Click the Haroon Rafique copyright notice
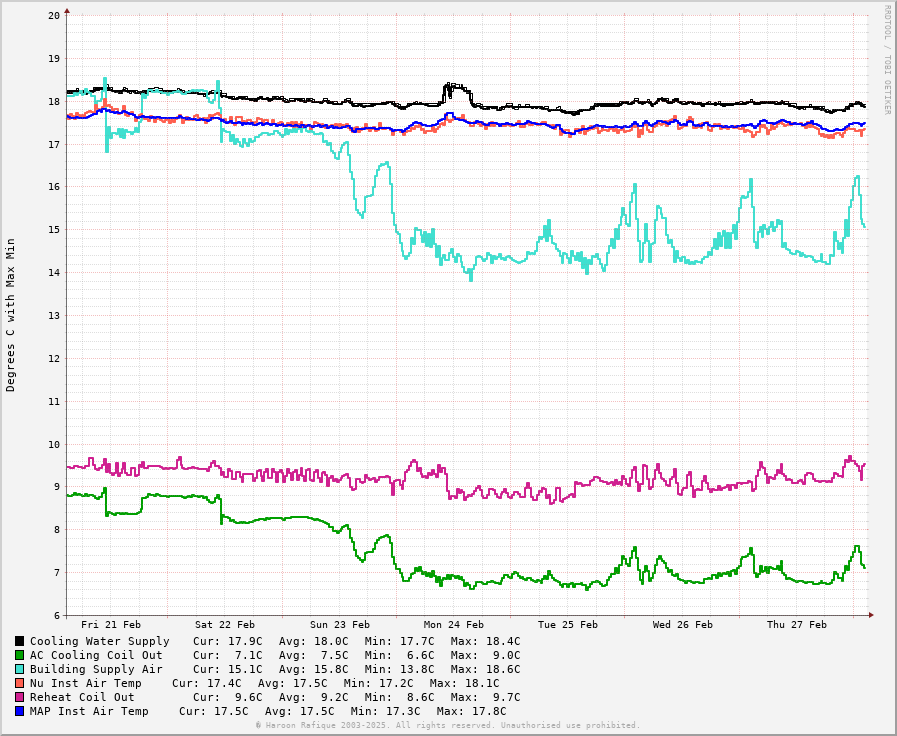This screenshot has width=897, height=736. 447,725
